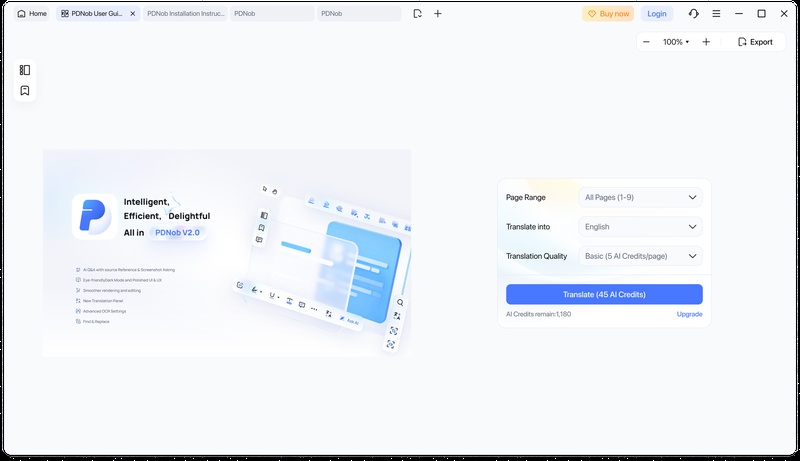The width and height of the screenshot is (800, 461).
Task: Open the bookmarks panel icon
Action: [24, 91]
